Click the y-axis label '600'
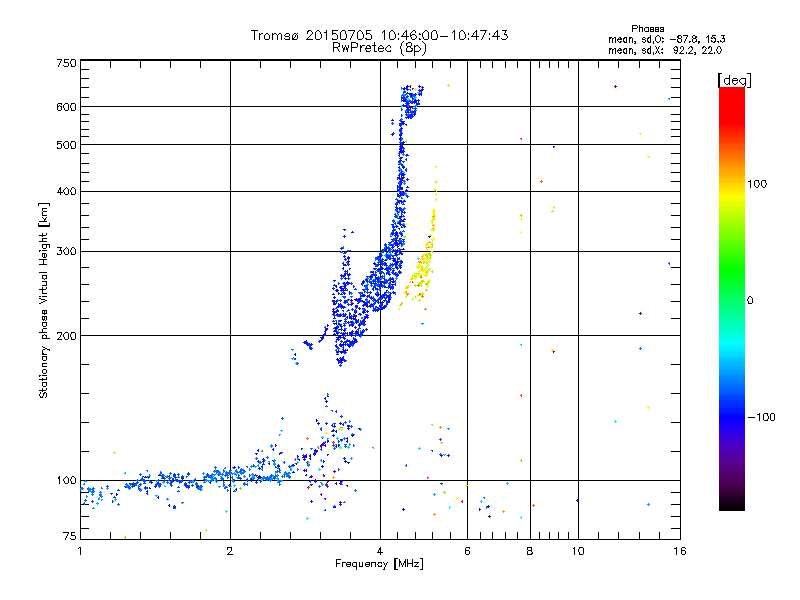The height and width of the screenshot is (600, 800). click(66, 107)
